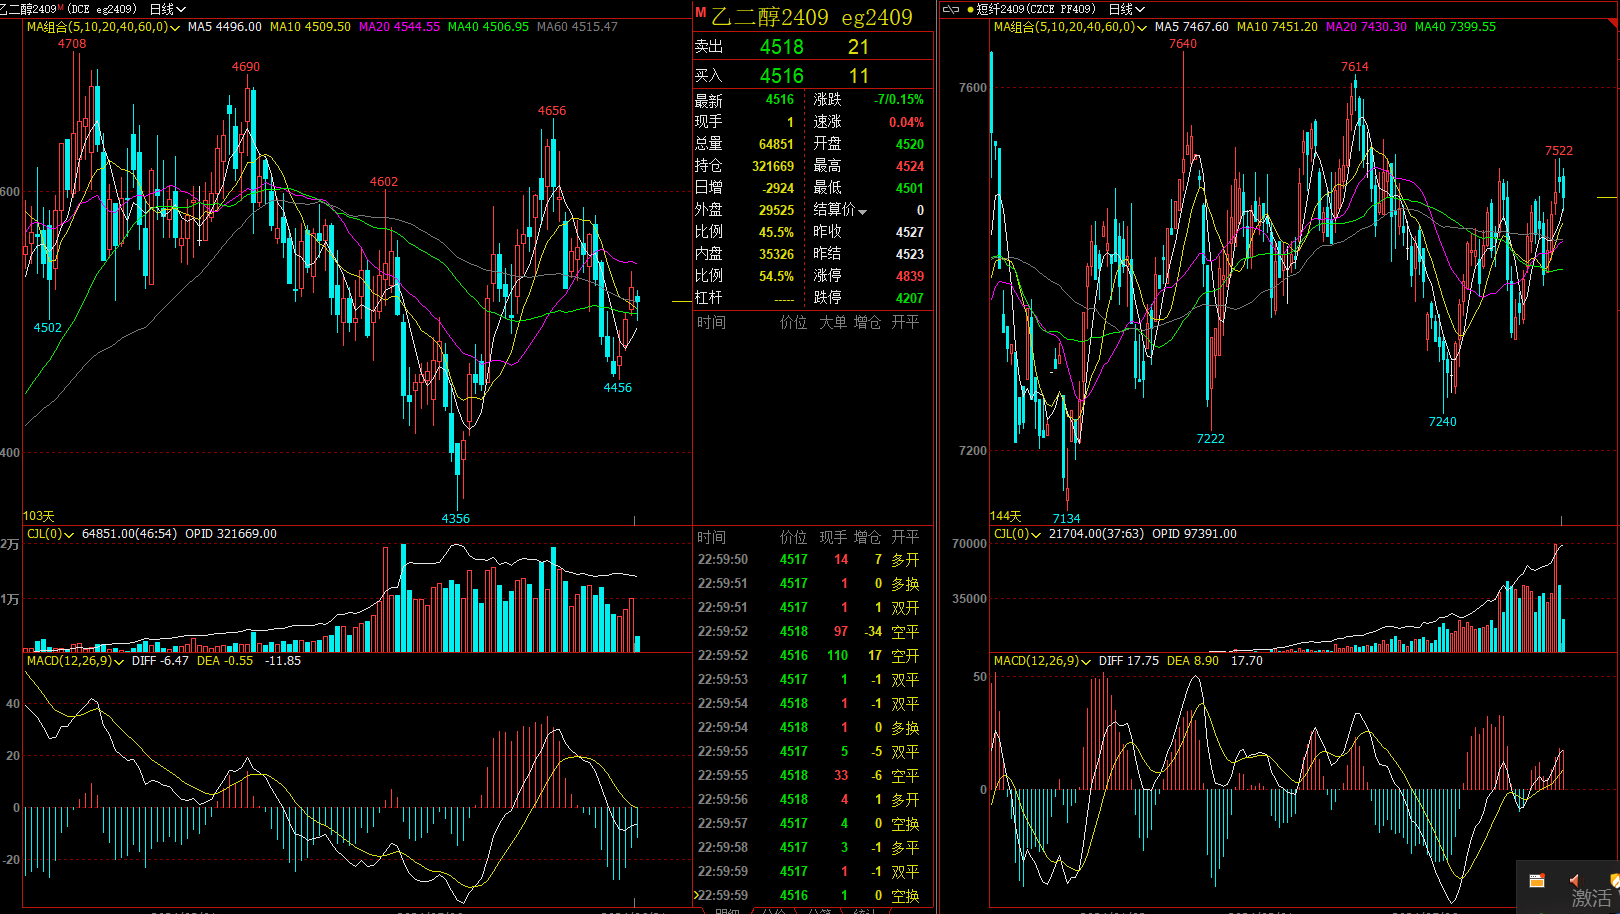Click the link-chart icon beside 短纤2409
The height and width of the screenshot is (914, 1620).
point(951,9)
